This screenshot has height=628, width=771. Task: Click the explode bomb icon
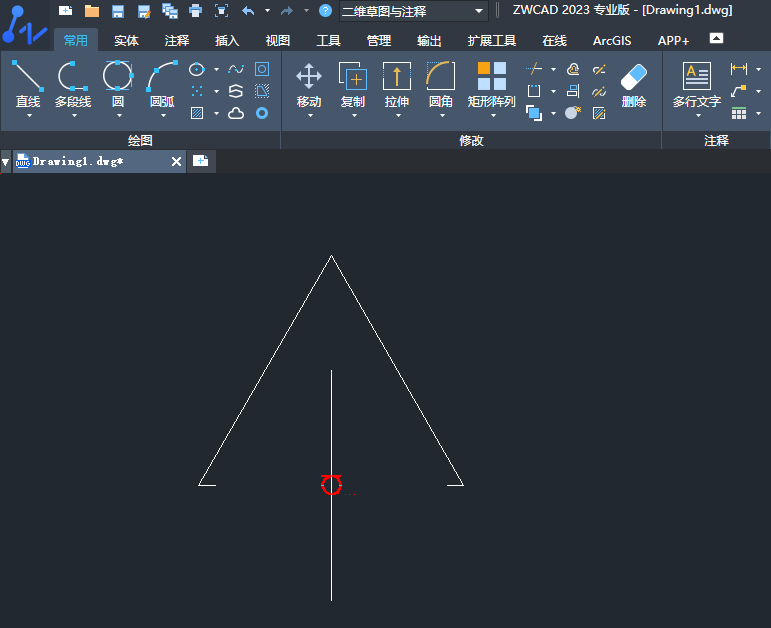click(x=573, y=113)
